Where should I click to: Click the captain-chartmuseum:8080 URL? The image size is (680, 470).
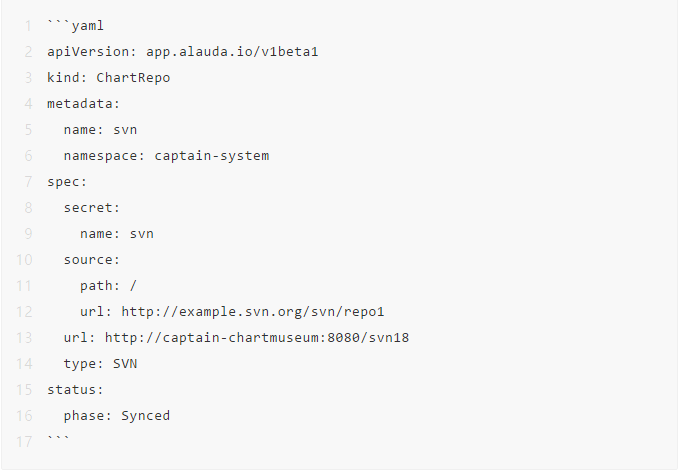tap(257, 337)
